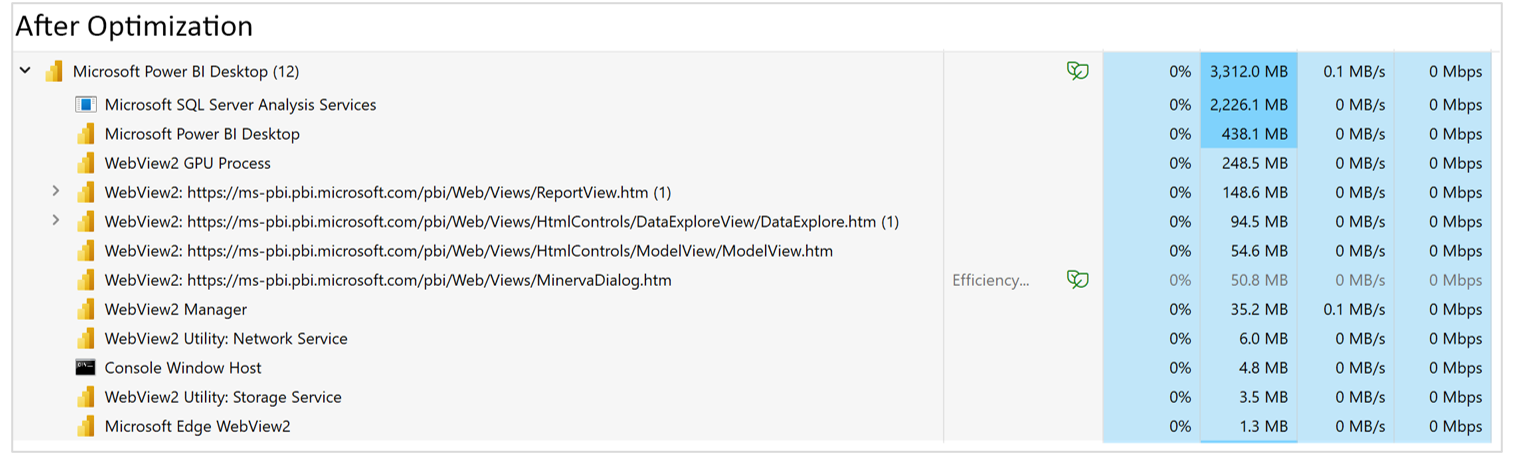Collapse the Microsoft Power BI Desktop (12) group
Viewport: 1513px width, 469px height.
tap(25, 71)
